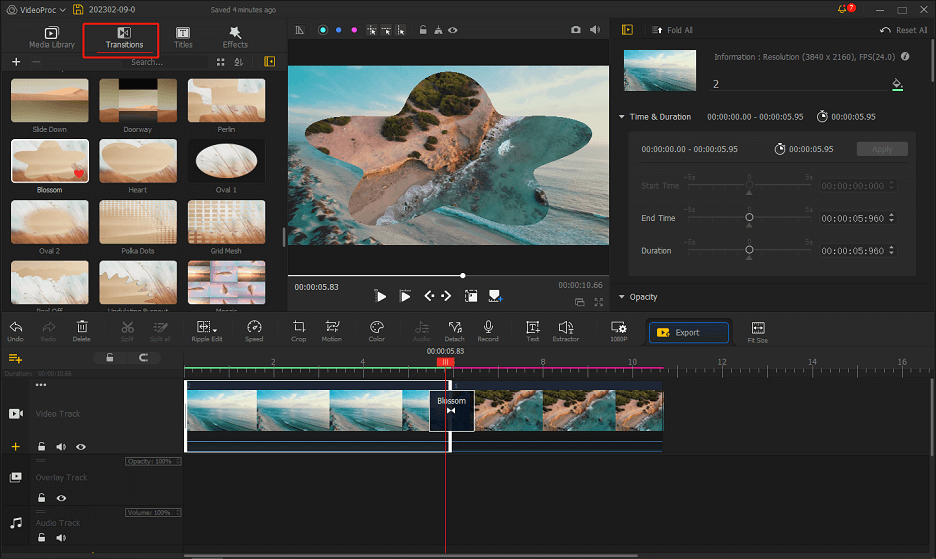
Task: Select the Perlin transition thumbnail
Action: click(226, 101)
